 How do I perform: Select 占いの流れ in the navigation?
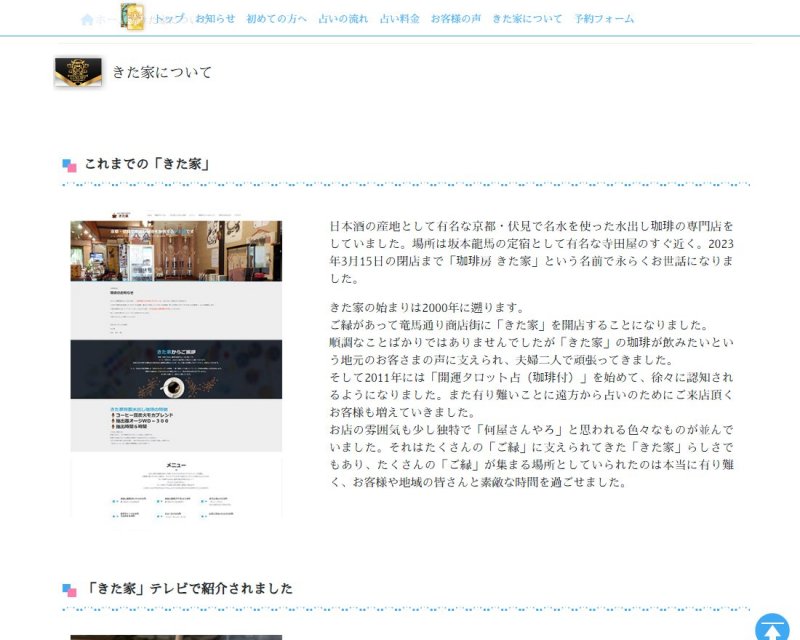[343, 19]
